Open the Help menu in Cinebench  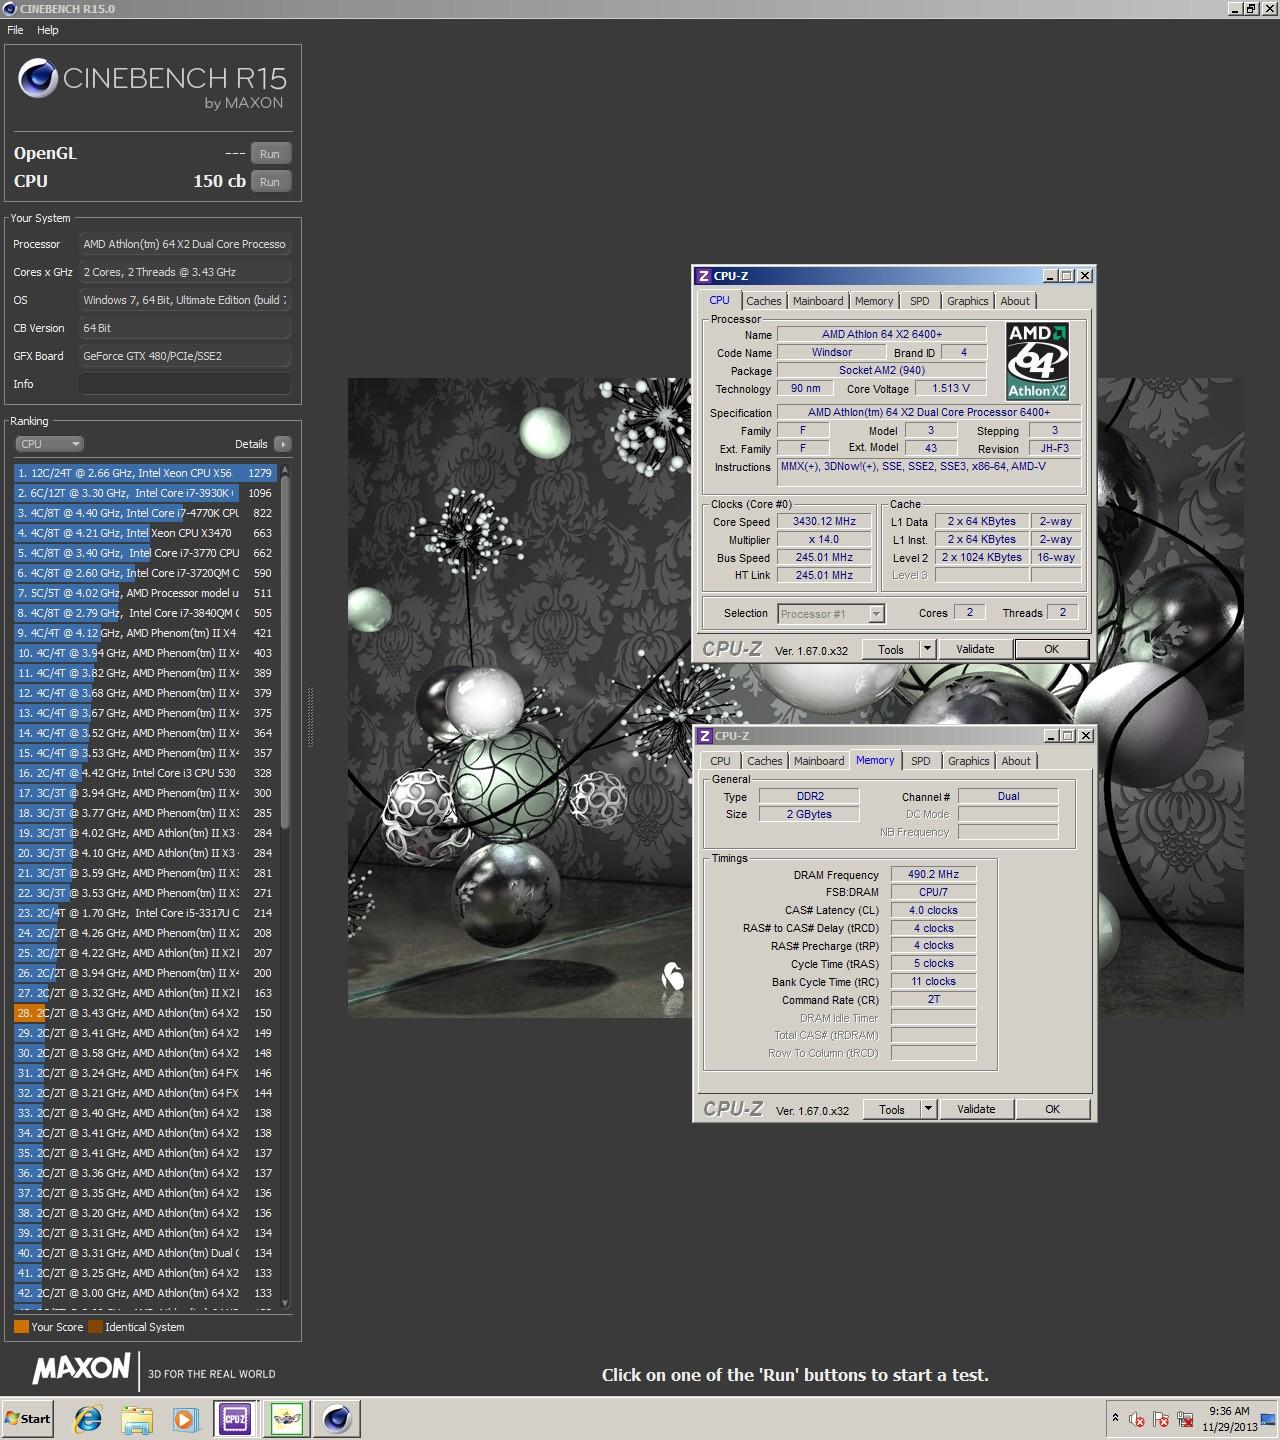pos(48,30)
